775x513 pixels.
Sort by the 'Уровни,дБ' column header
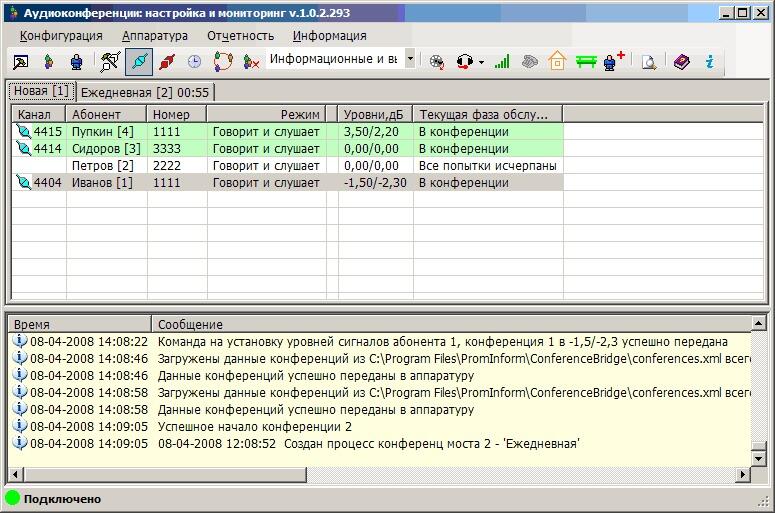point(375,114)
